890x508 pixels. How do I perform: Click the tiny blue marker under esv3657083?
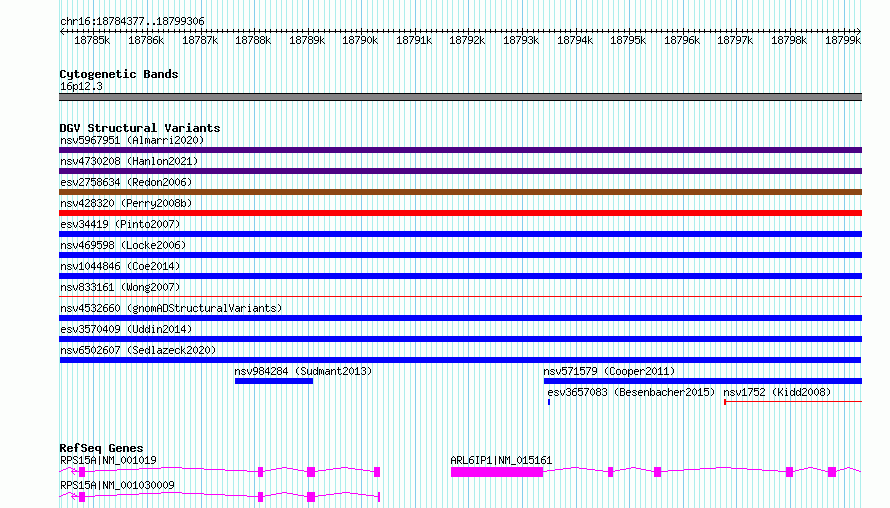tap(549, 402)
